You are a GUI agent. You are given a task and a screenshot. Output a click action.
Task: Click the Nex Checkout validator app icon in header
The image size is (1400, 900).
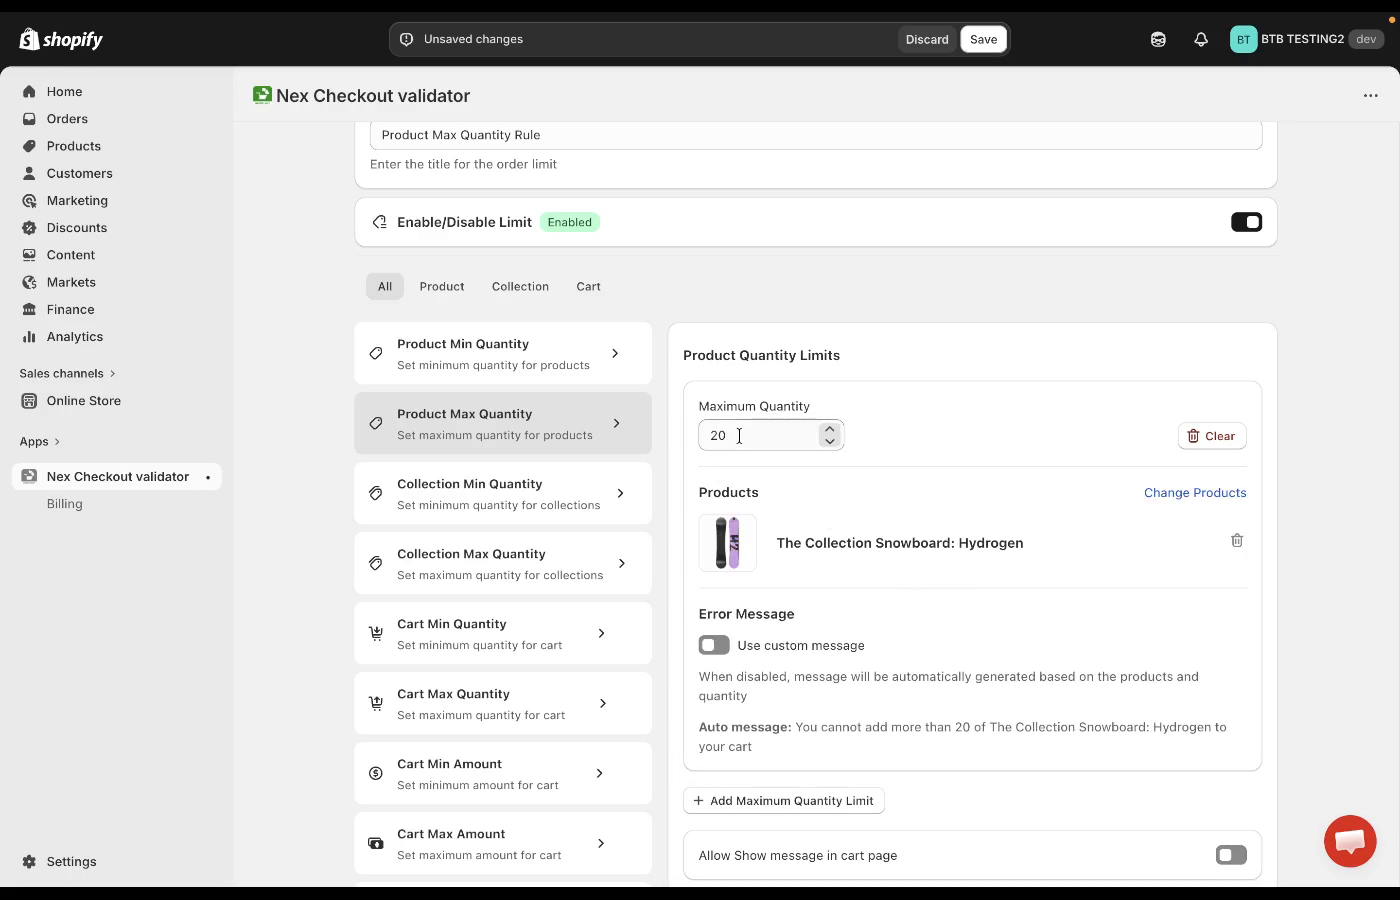coord(262,95)
